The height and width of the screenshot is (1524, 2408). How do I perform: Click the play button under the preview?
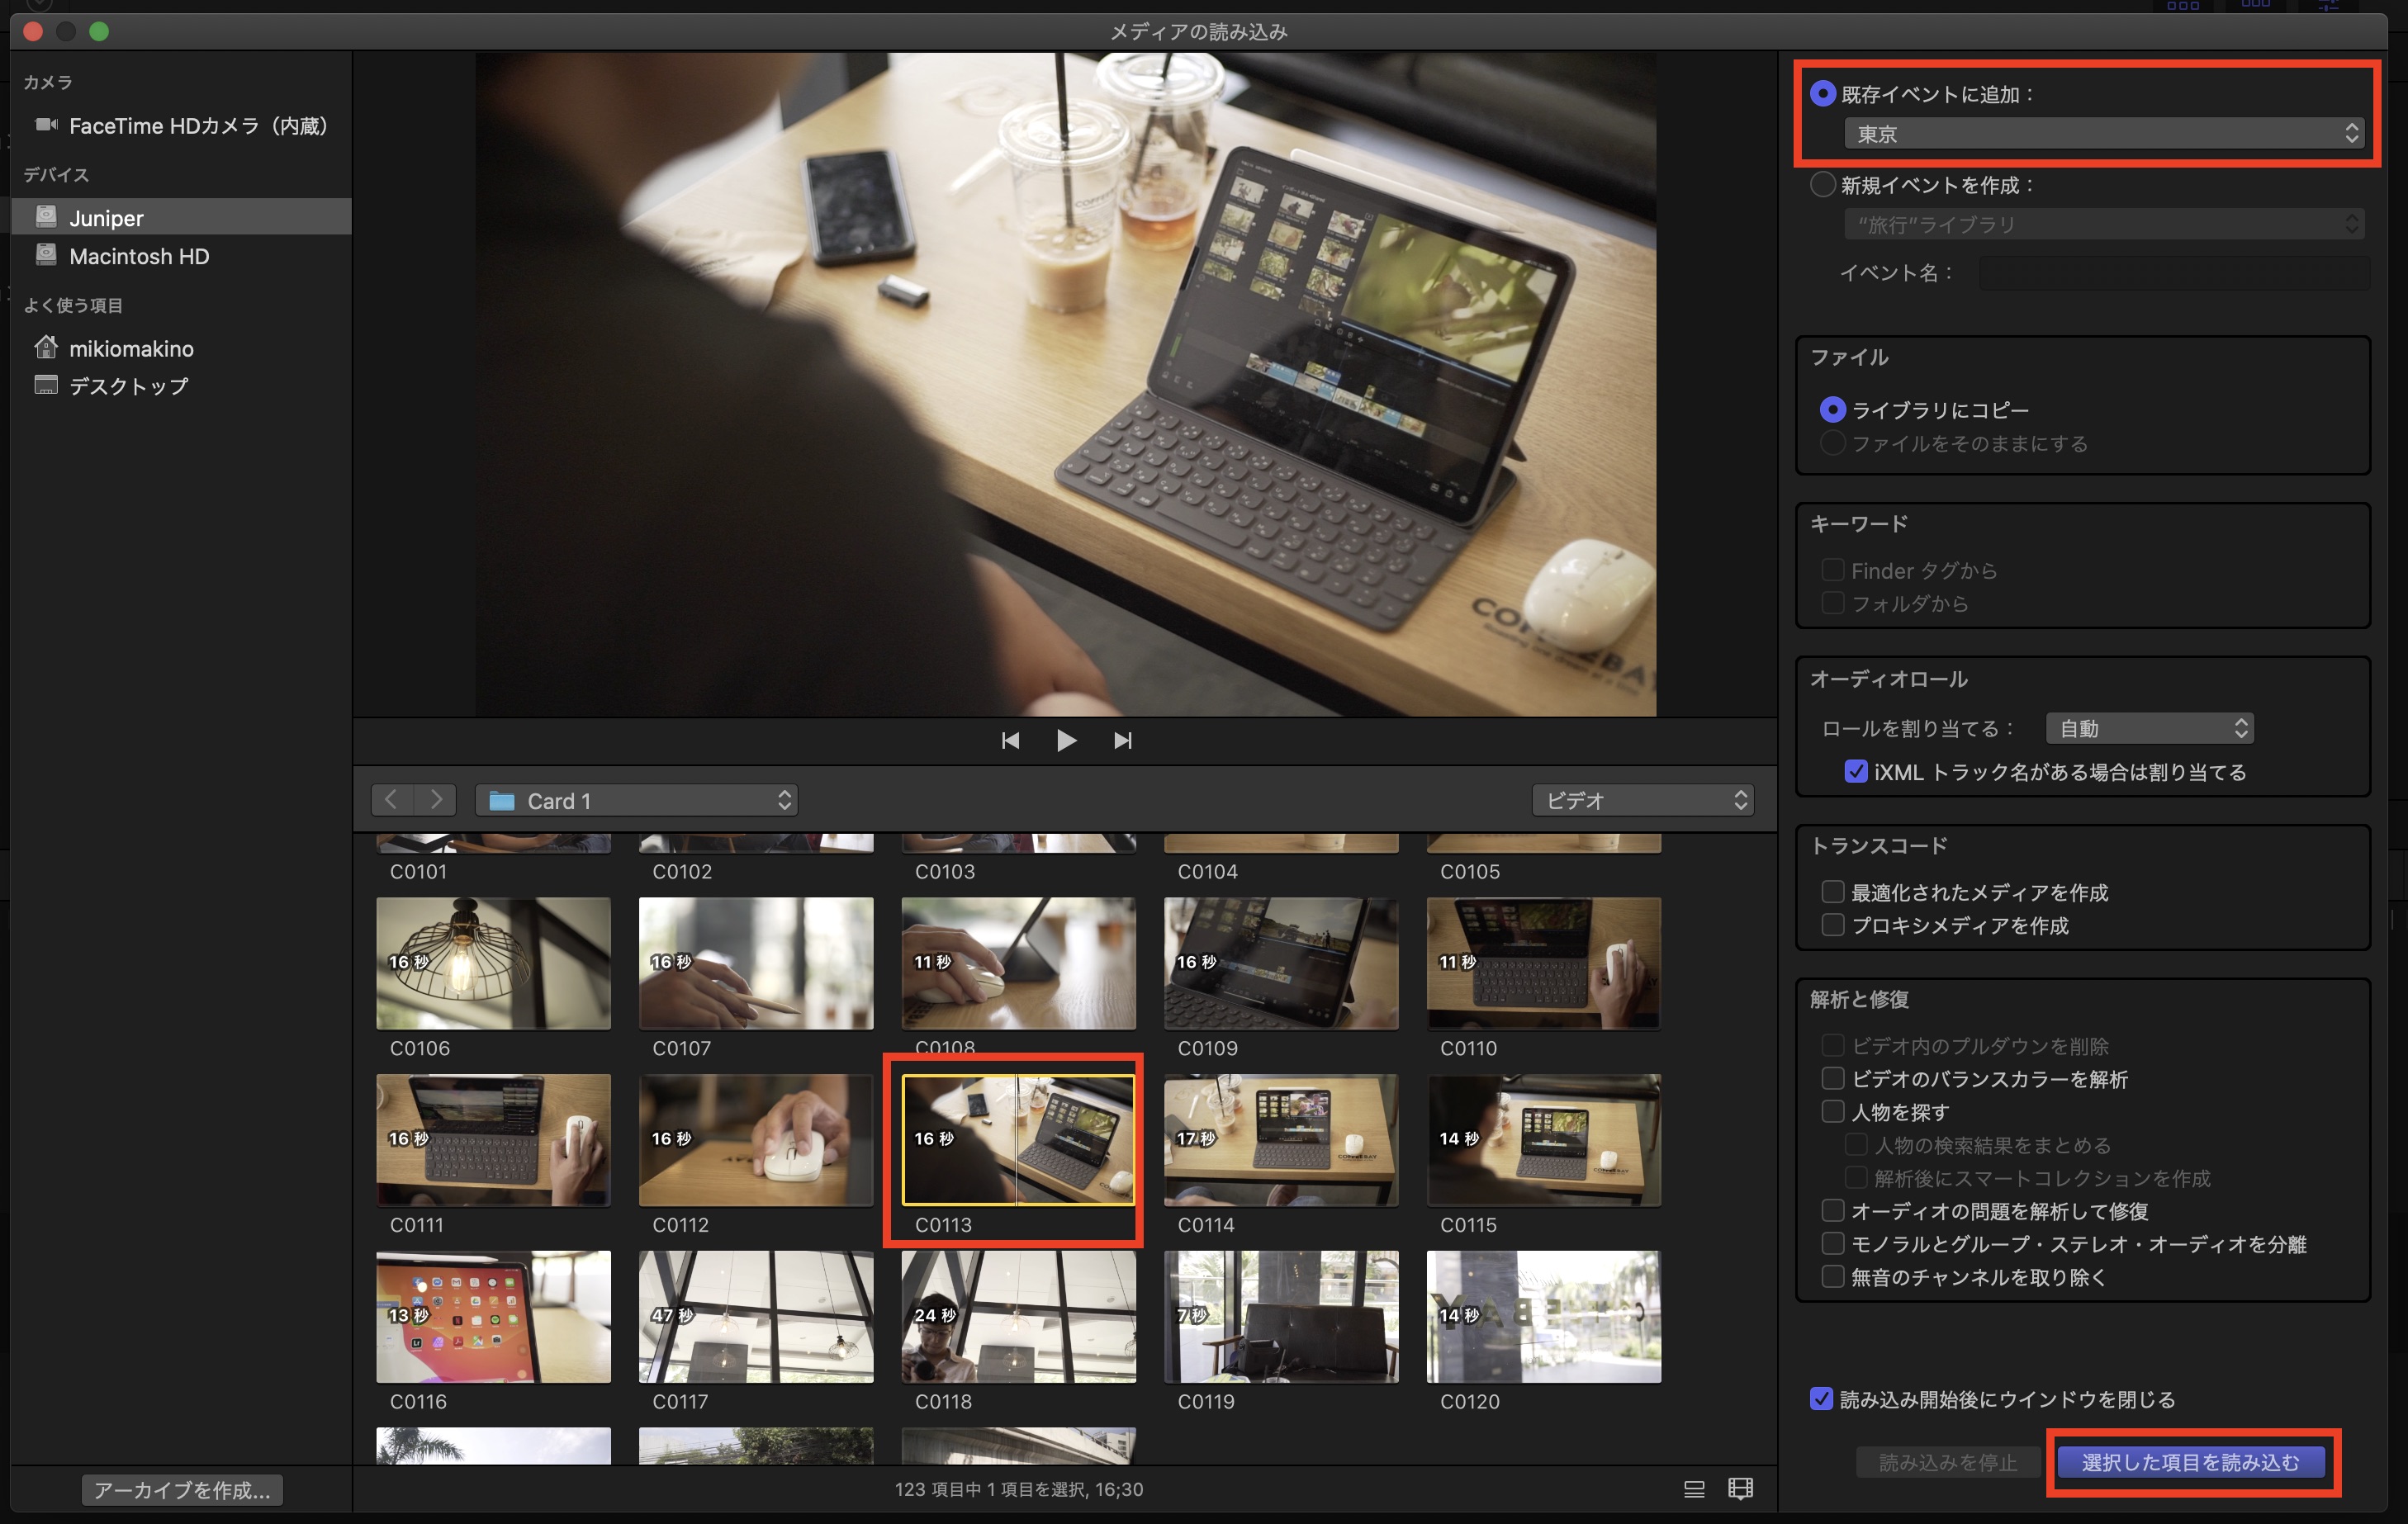pos(1066,740)
